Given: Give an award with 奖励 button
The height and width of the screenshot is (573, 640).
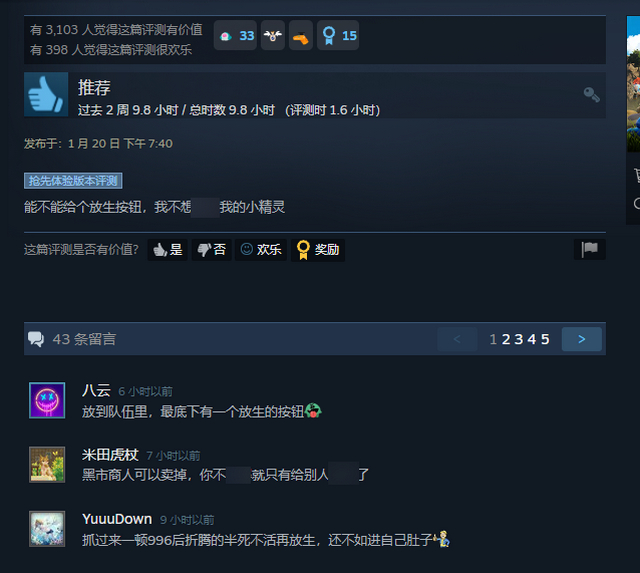Looking at the screenshot, I should (318, 249).
